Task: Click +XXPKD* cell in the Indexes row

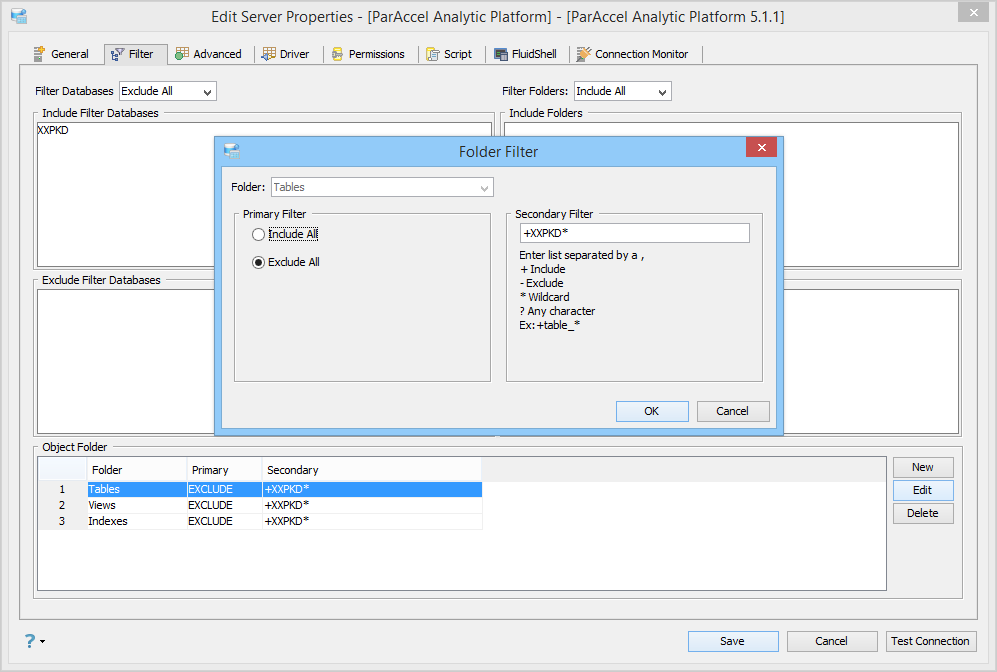Action: pos(372,521)
